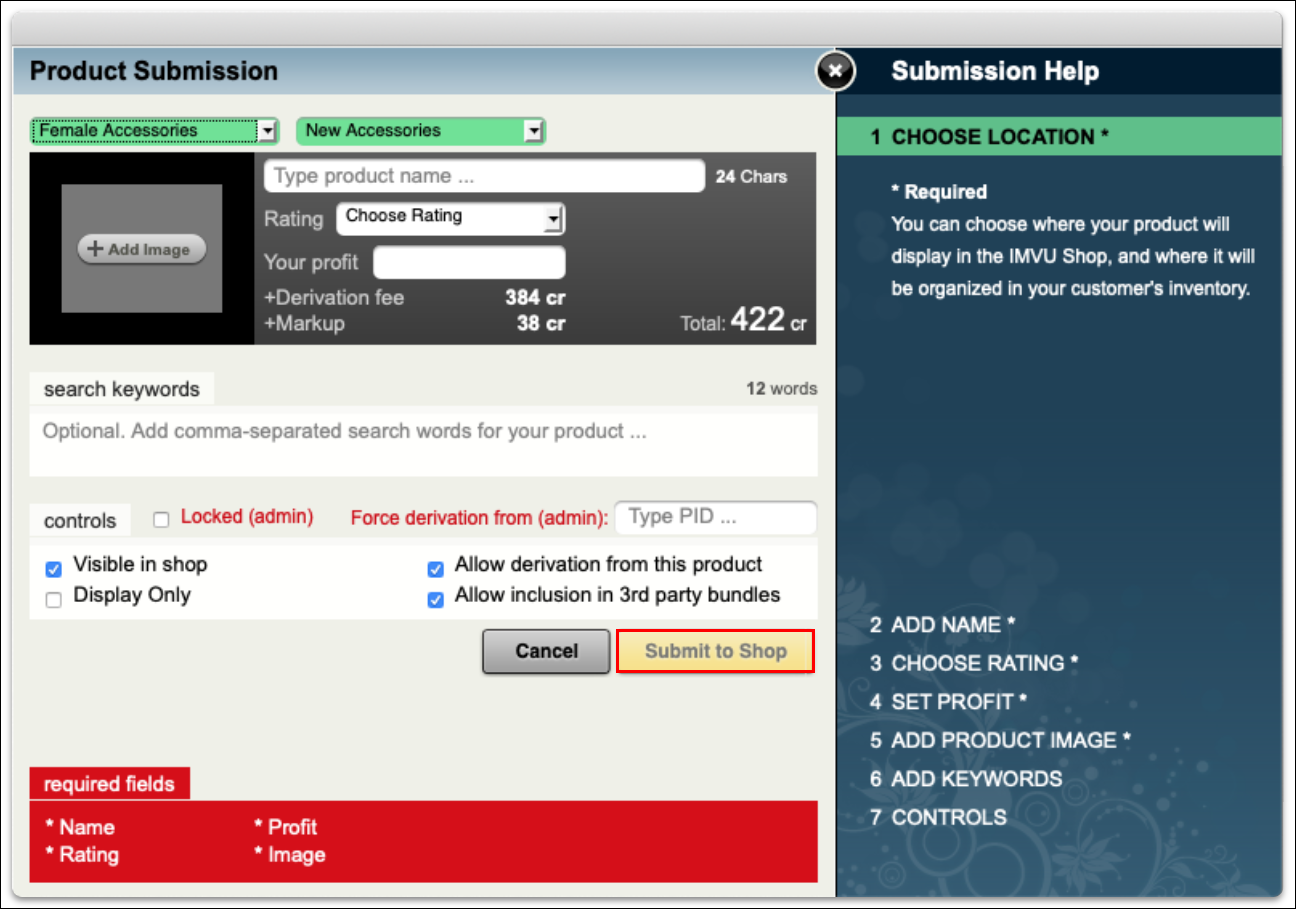Screen dimensions: 1296x909
Task: Open the Set Profit help step
Action: pyautogui.click(x=948, y=702)
